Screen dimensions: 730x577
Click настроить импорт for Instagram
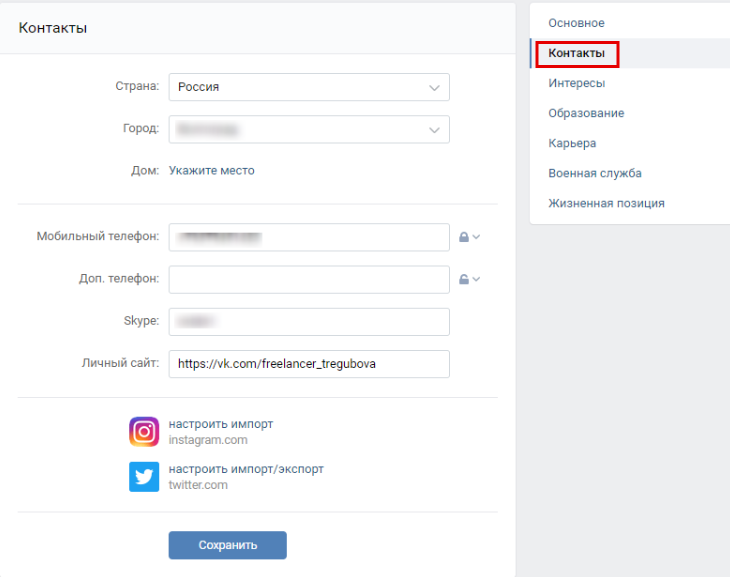click(x=221, y=424)
